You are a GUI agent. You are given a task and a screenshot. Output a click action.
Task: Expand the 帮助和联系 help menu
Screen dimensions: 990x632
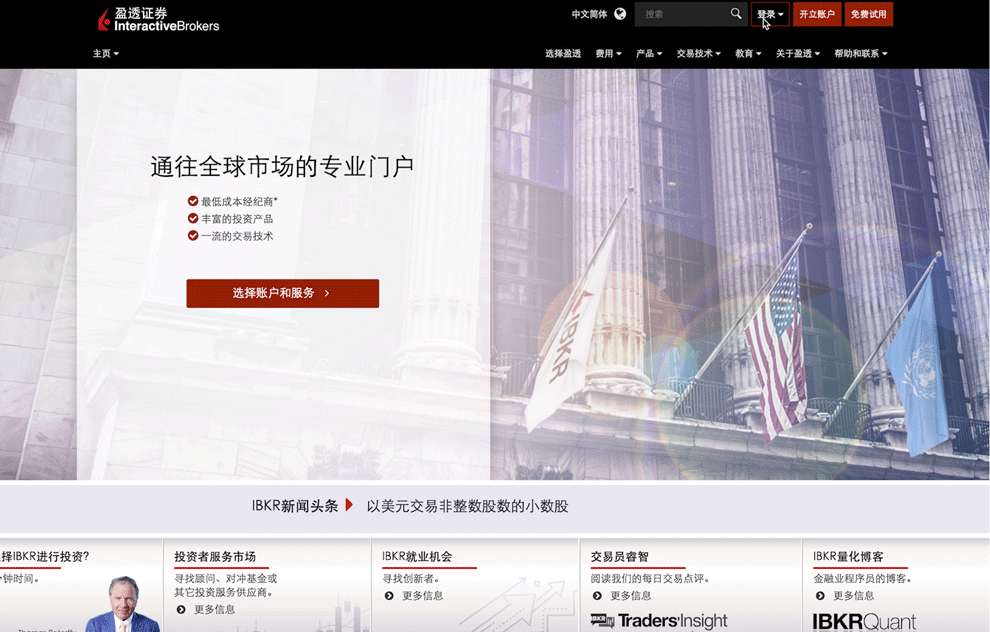(861, 54)
